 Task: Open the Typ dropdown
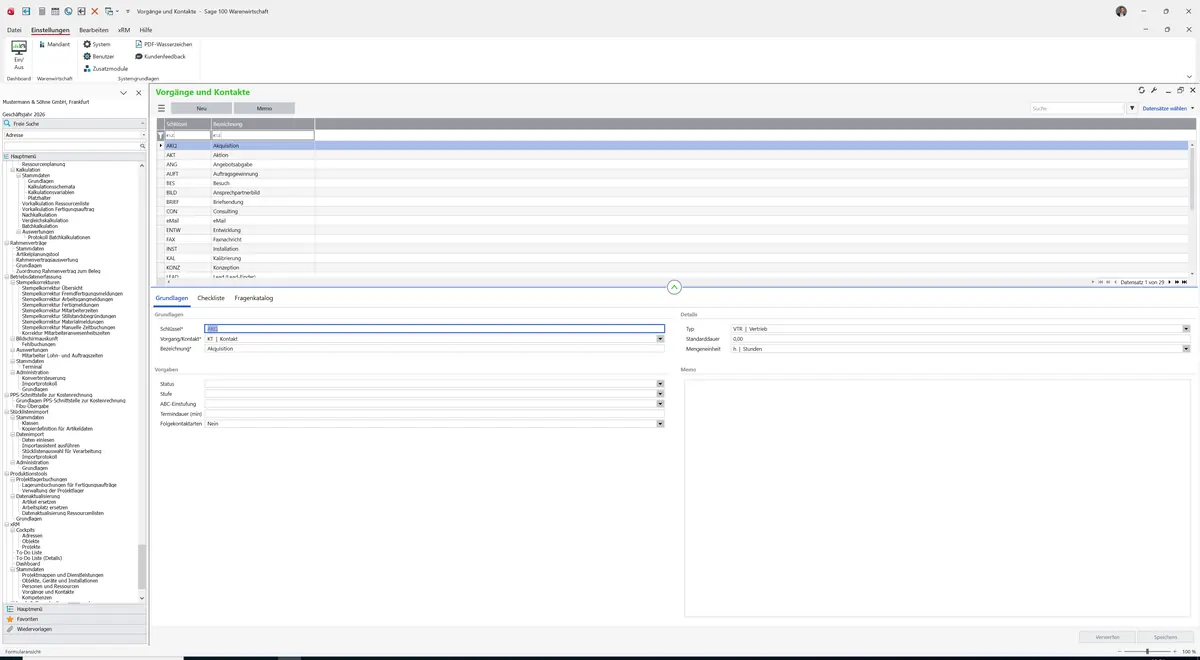tap(1186, 329)
